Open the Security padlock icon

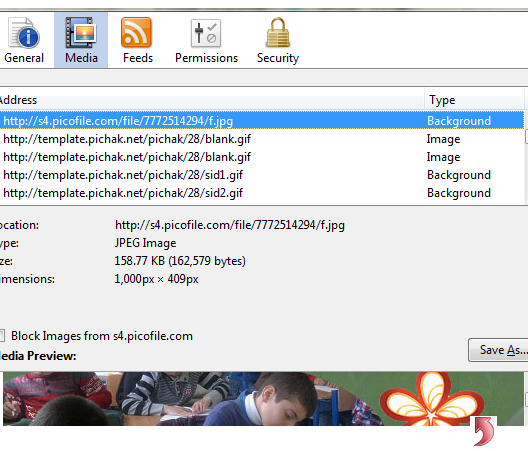click(278, 32)
